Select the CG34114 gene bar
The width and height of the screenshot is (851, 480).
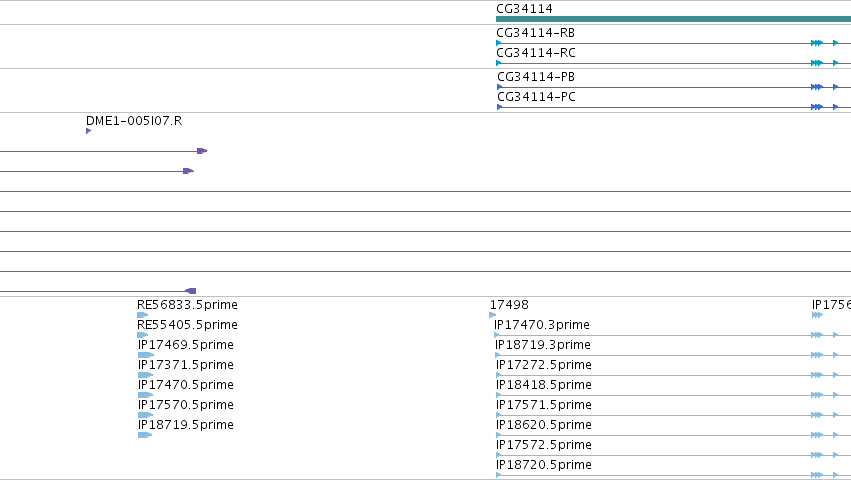[673, 19]
